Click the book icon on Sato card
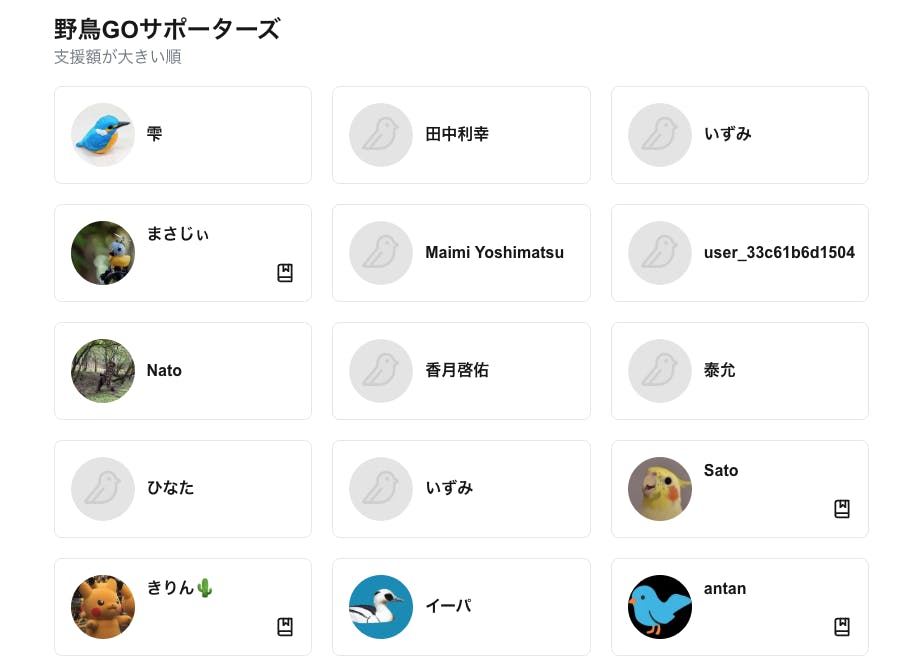The image size is (902, 666). pos(842,509)
